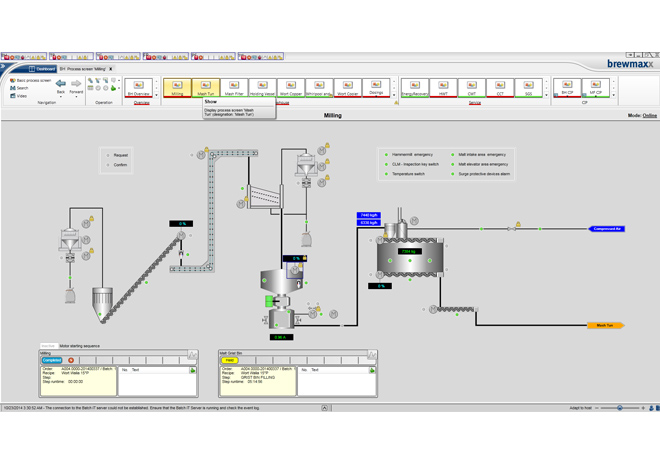Open the BH Overview screen

(138, 87)
